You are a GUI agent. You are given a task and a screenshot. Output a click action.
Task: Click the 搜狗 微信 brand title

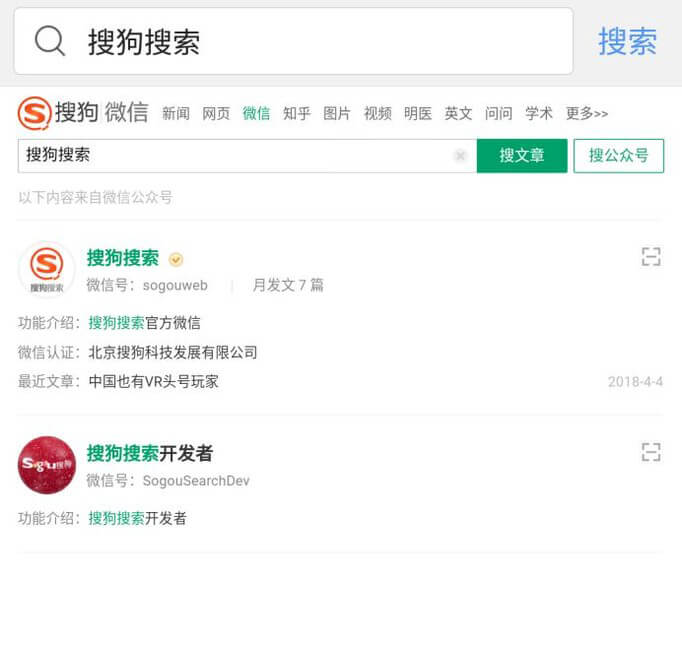tap(102, 113)
